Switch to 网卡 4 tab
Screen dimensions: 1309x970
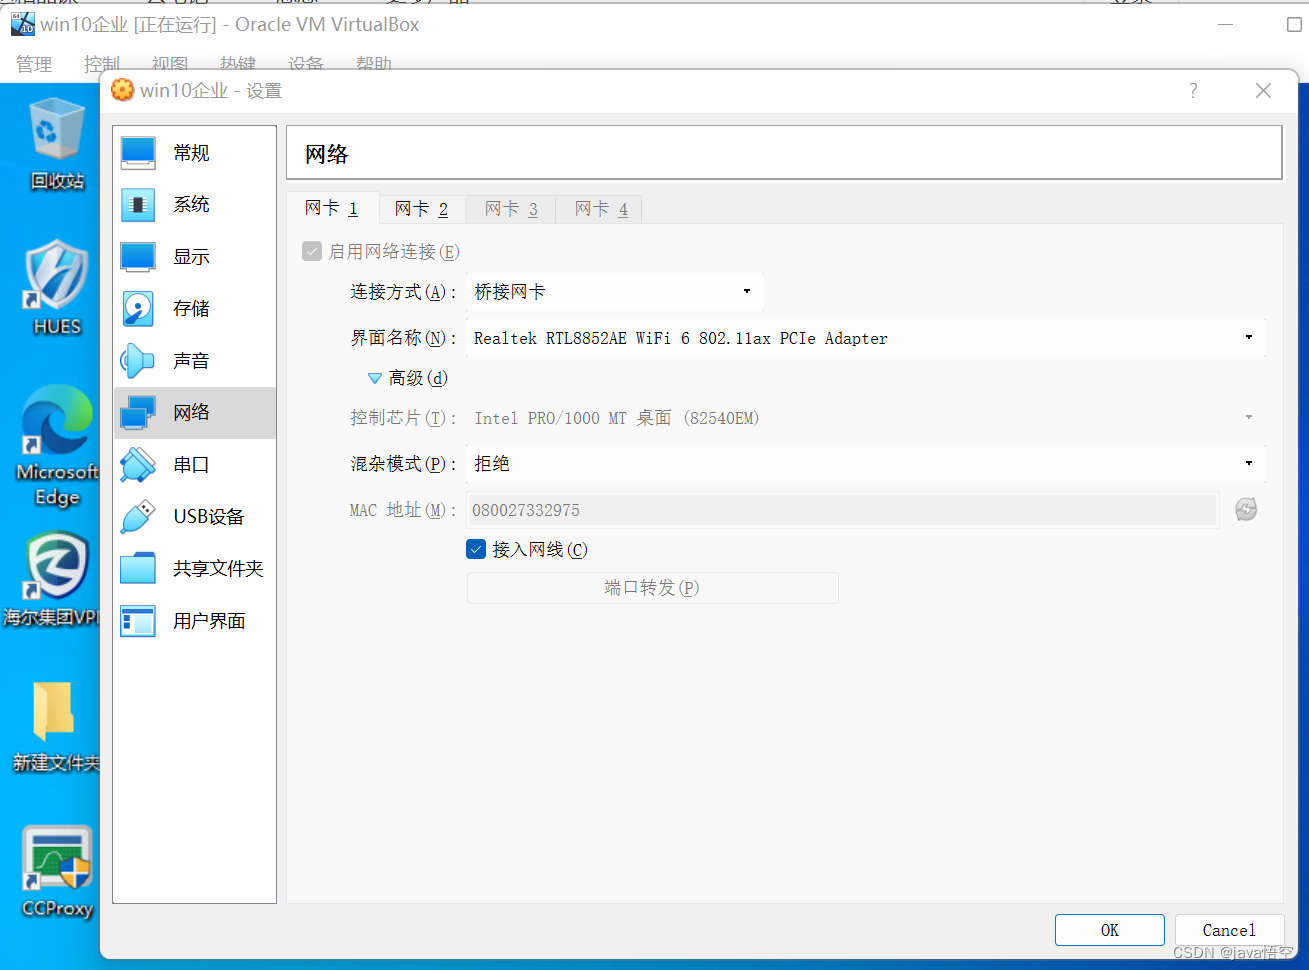(601, 208)
